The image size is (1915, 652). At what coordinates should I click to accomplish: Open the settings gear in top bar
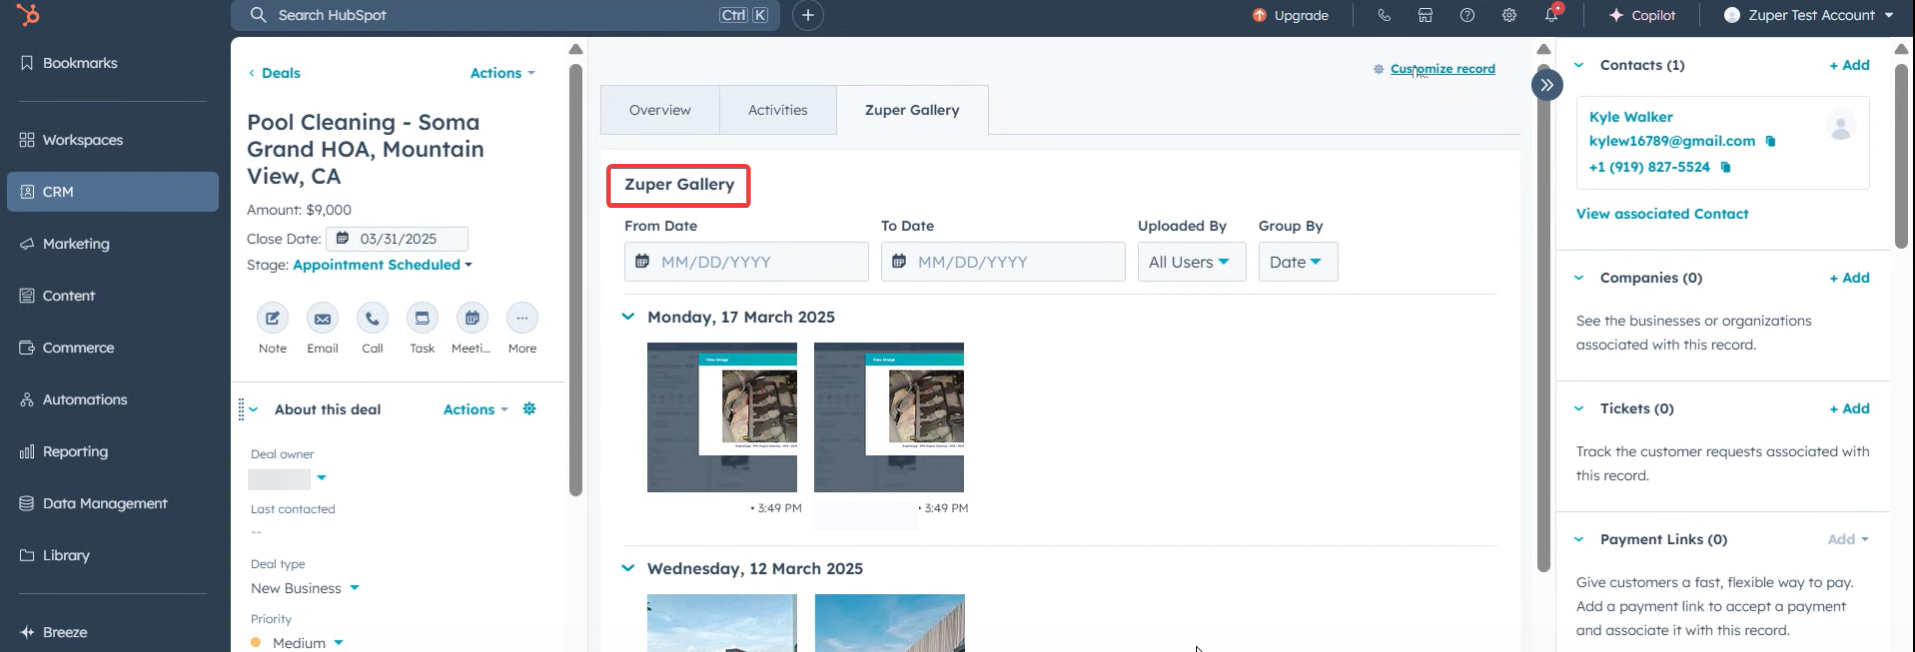click(1509, 15)
